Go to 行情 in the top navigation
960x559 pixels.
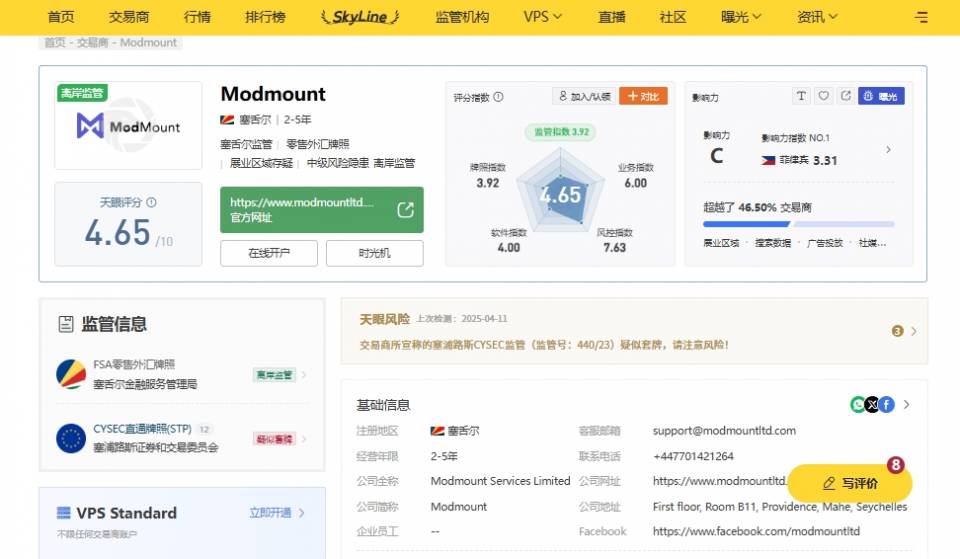click(197, 17)
